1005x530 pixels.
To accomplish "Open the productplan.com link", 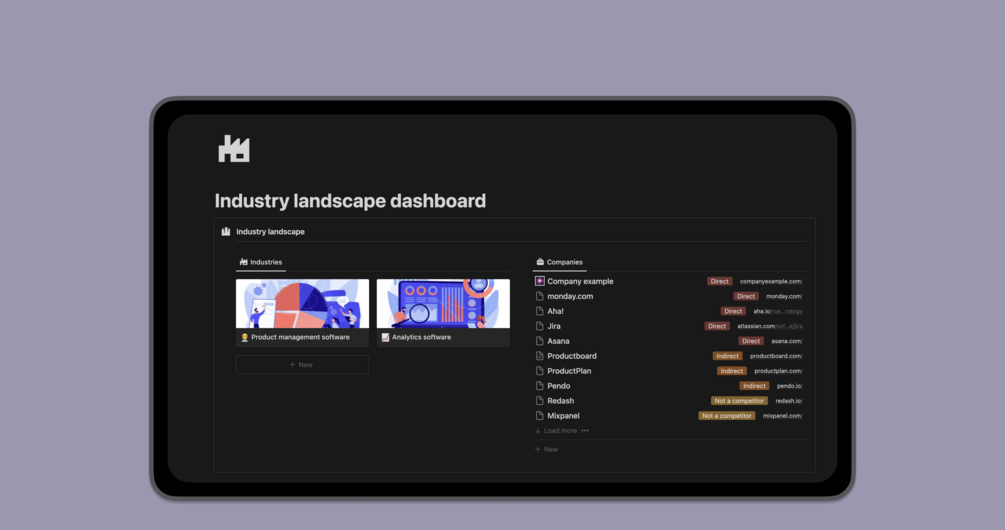I will (x=777, y=371).
